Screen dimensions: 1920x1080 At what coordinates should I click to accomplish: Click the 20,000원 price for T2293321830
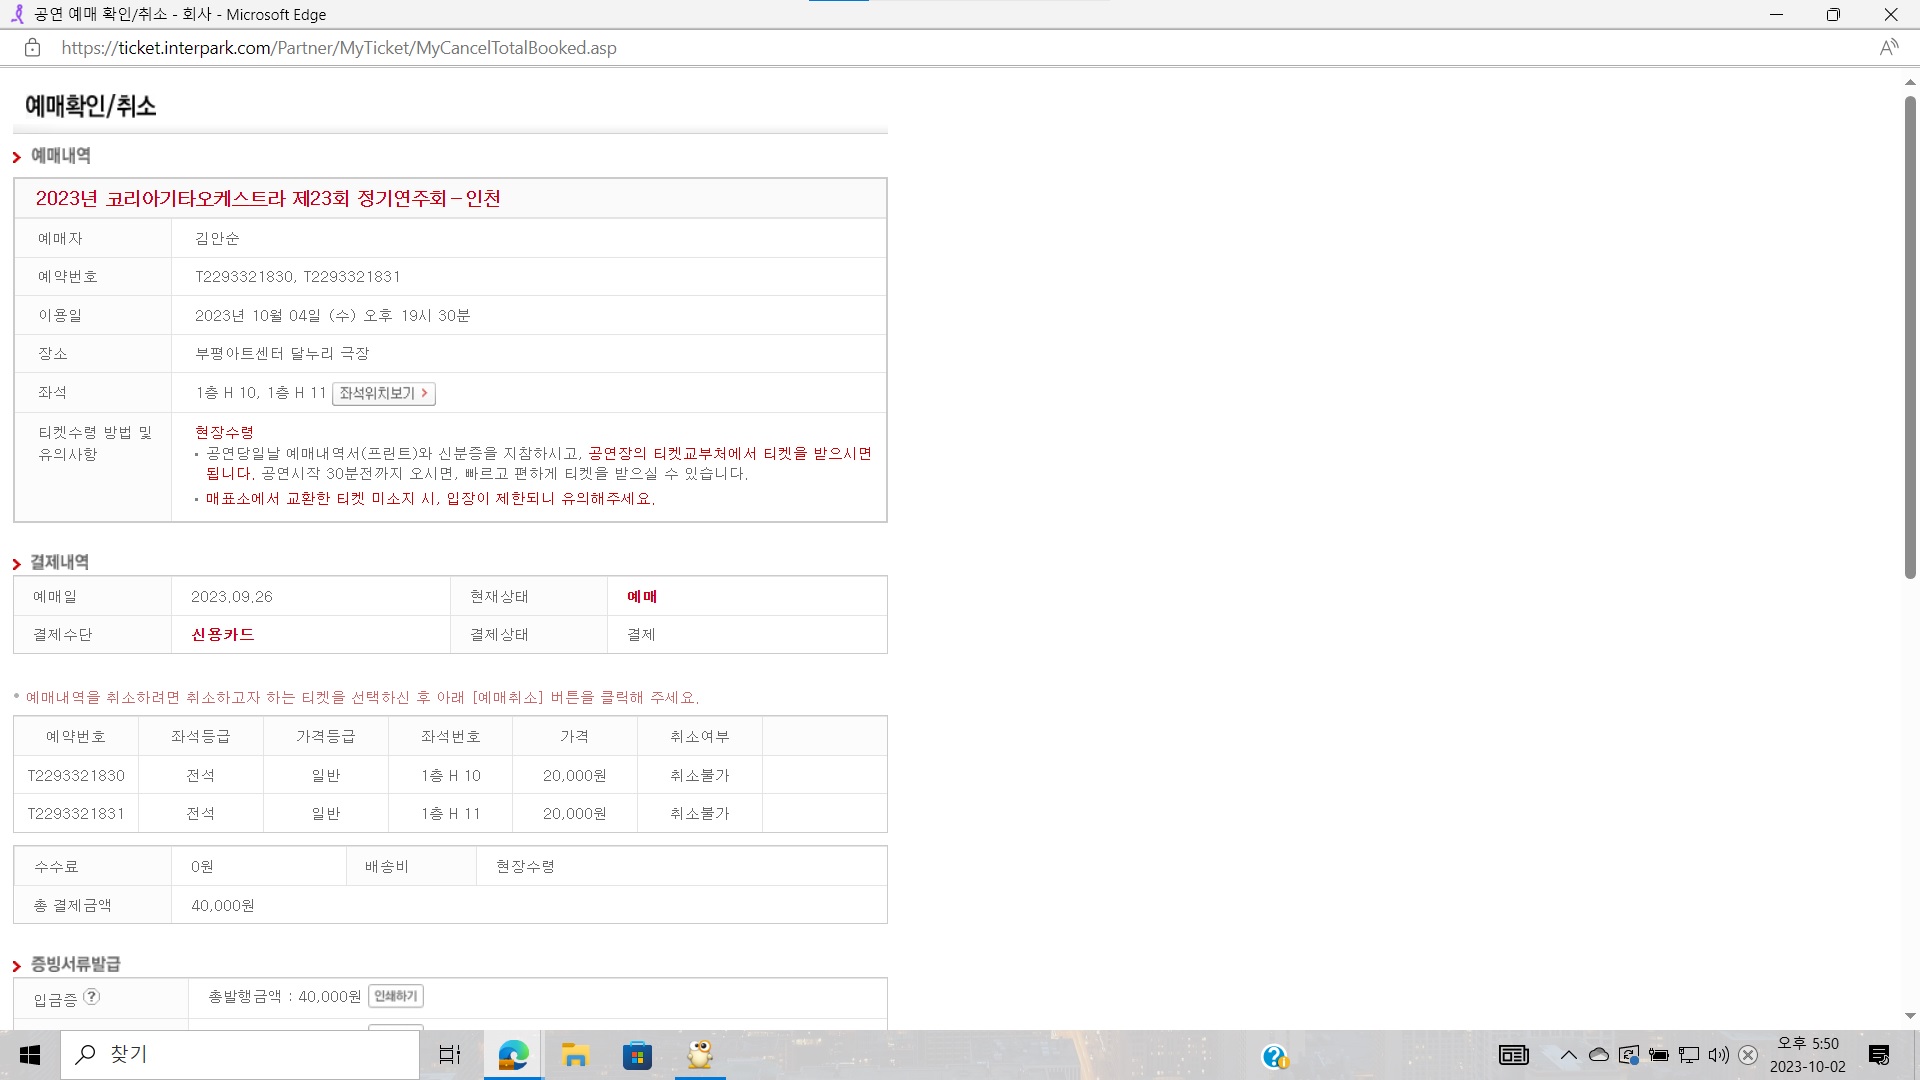click(575, 775)
